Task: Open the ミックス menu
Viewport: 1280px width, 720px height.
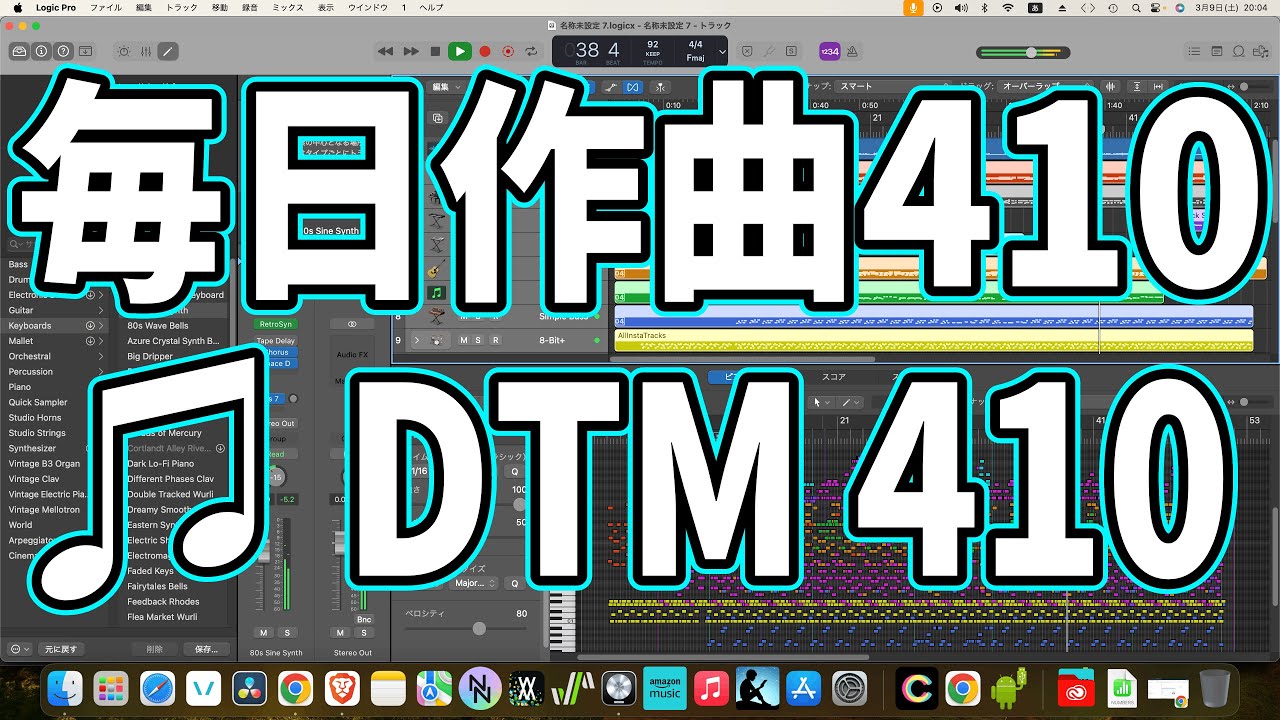Action: point(288,7)
